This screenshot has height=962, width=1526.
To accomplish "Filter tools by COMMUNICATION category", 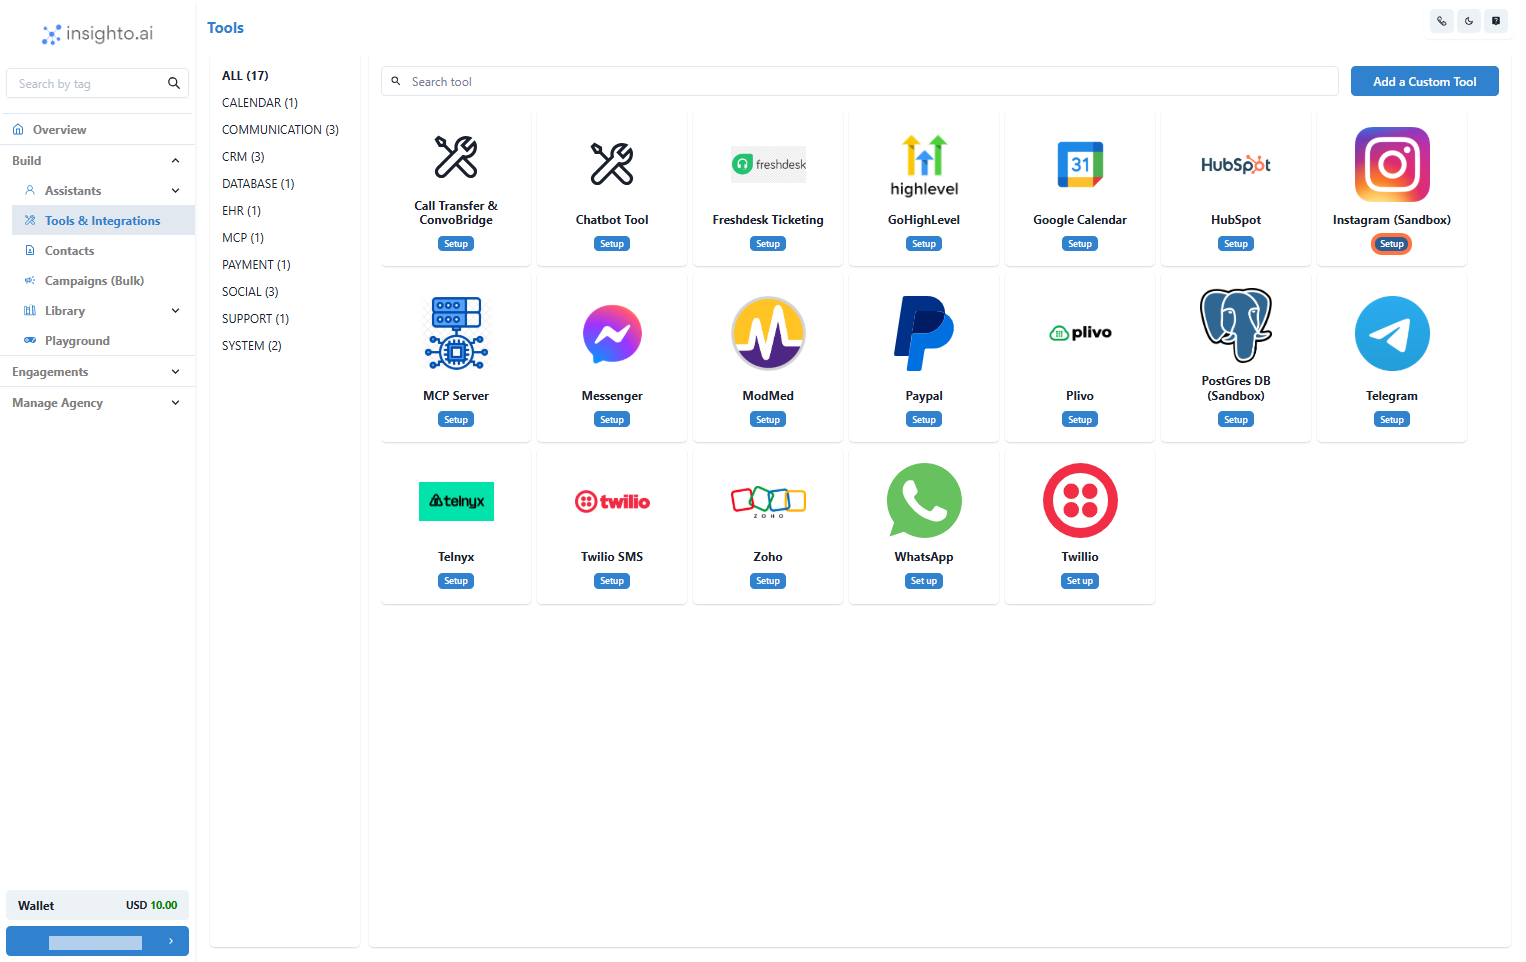I will tap(280, 129).
